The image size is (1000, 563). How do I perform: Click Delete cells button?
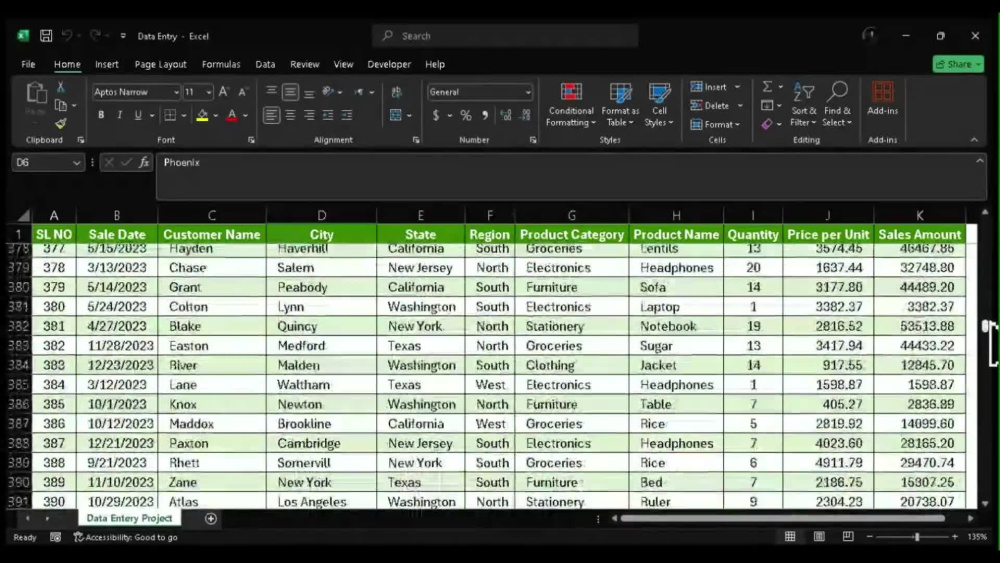(x=710, y=105)
